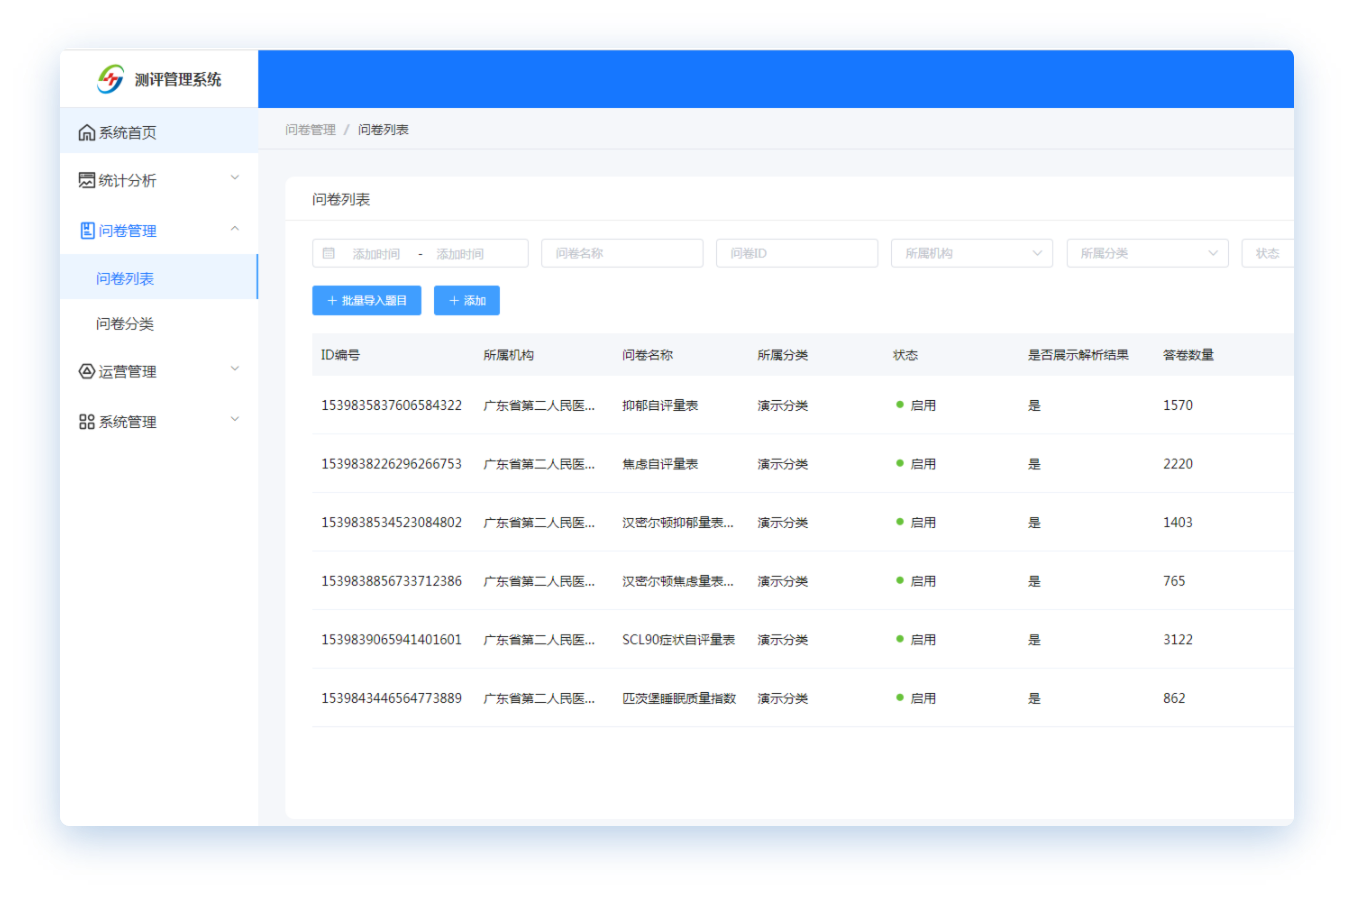
Task: Click the calendar icon in date filter
Action: click(329, 254)
